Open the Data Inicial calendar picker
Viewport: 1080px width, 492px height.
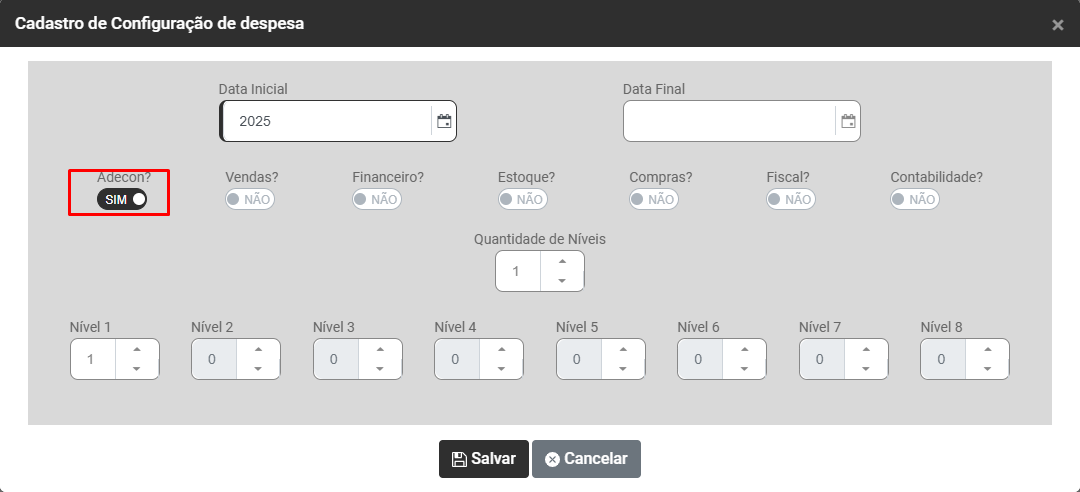[x=445, y=121]
